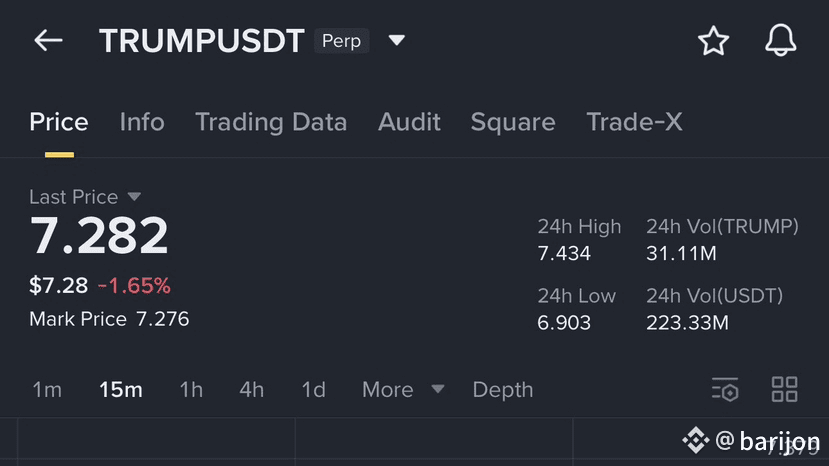Set chart interval to 1m
The width and height of the screenshot is (829, 466).
[x=47, y=389]
